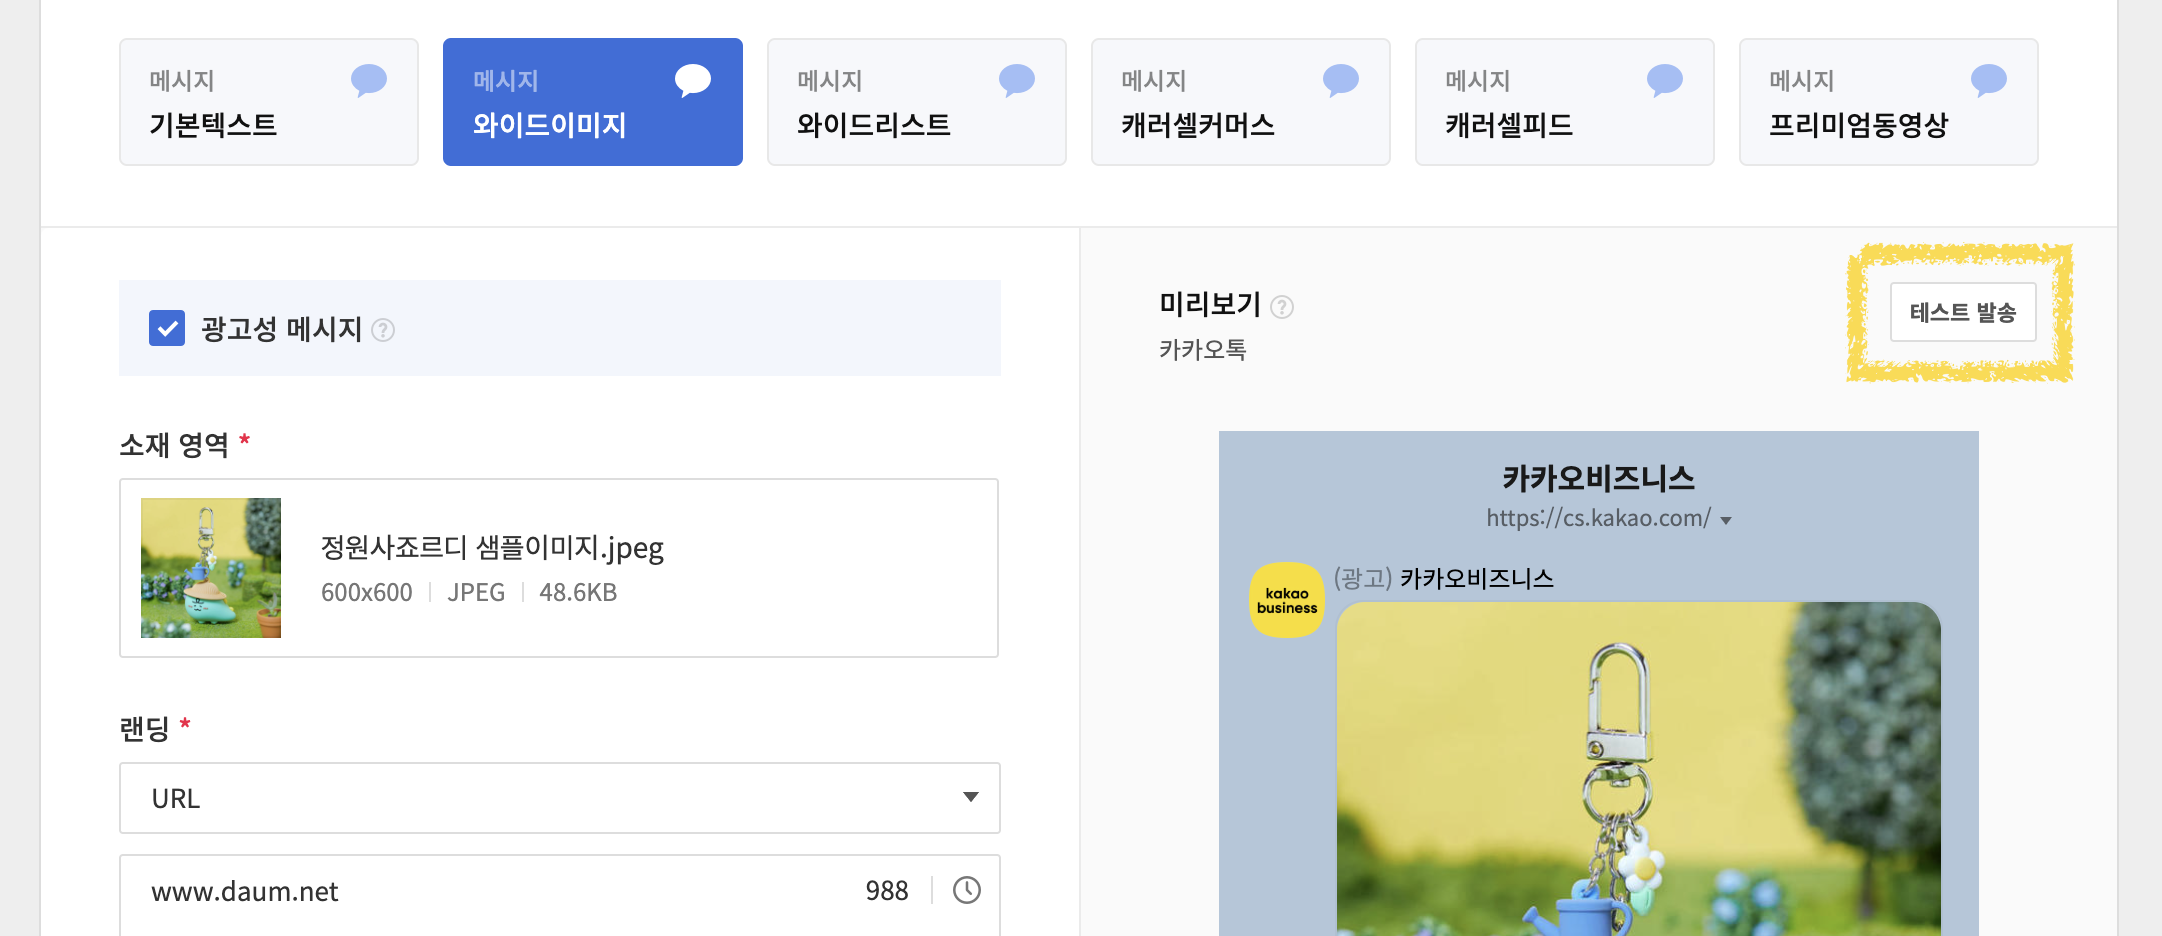Click the www.daum.net URL input field
The width and height of the screenshot is (2162, 936).
click(500, 891)
